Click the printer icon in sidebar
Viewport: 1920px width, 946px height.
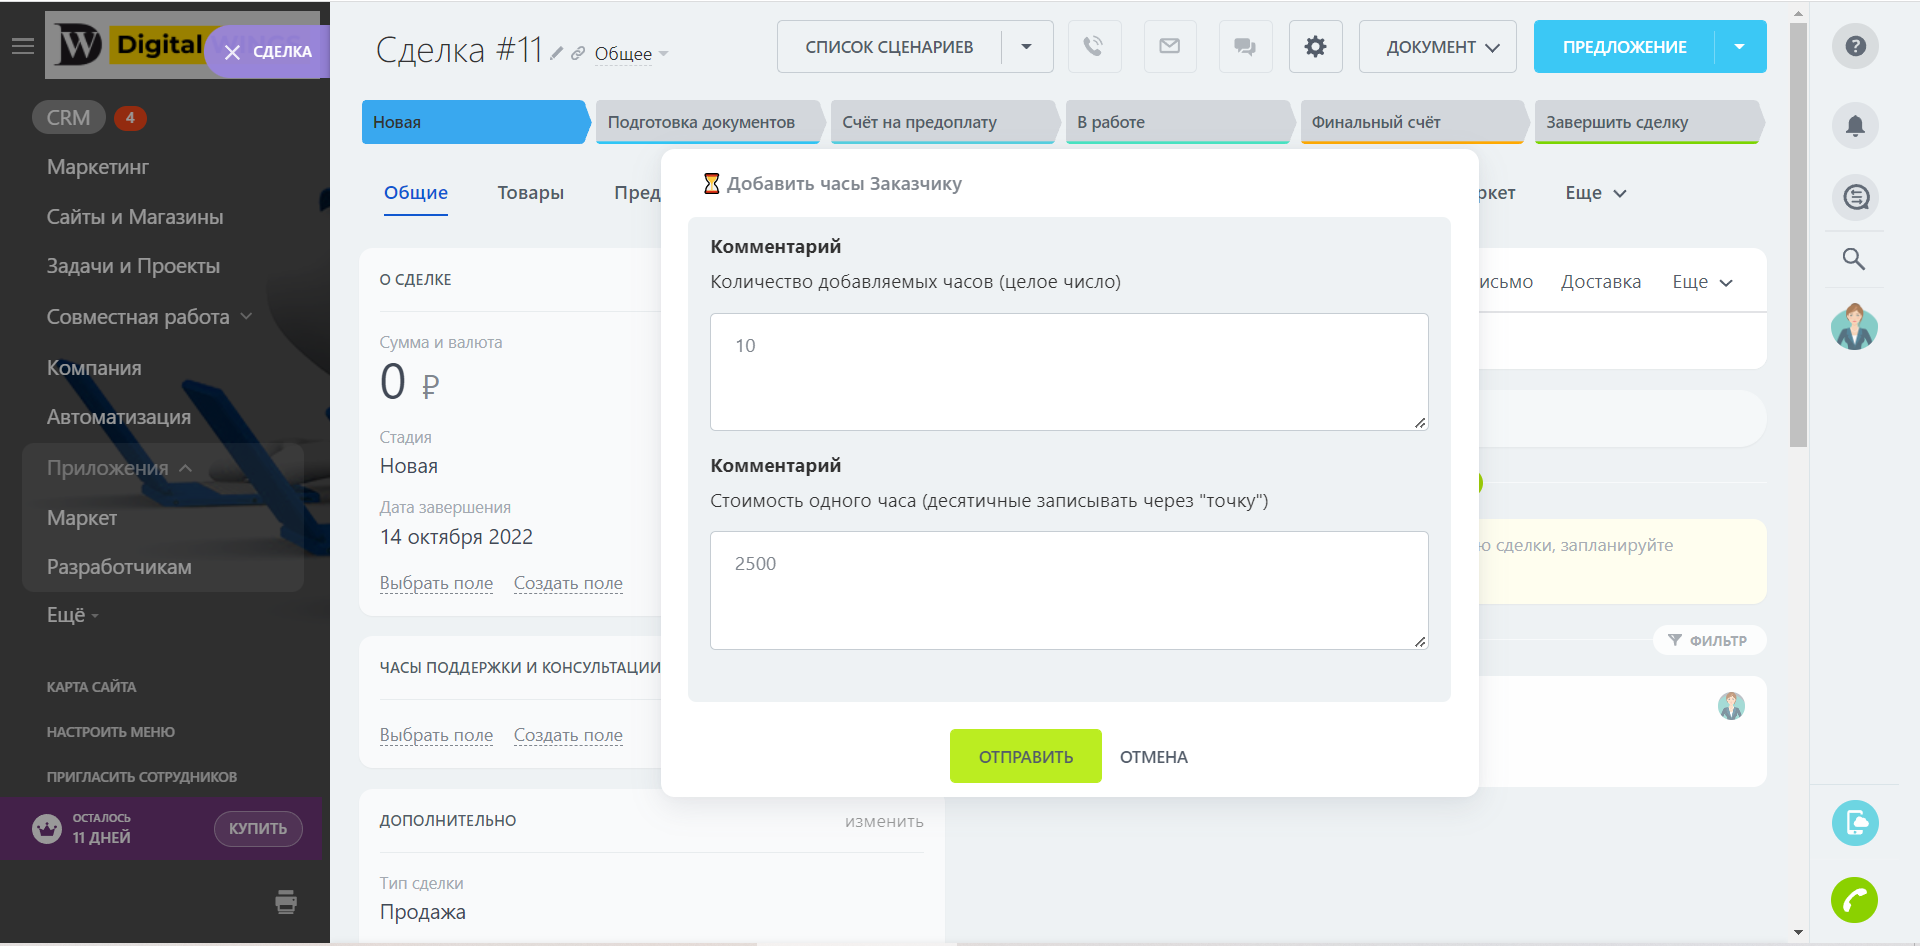point(286,902)
